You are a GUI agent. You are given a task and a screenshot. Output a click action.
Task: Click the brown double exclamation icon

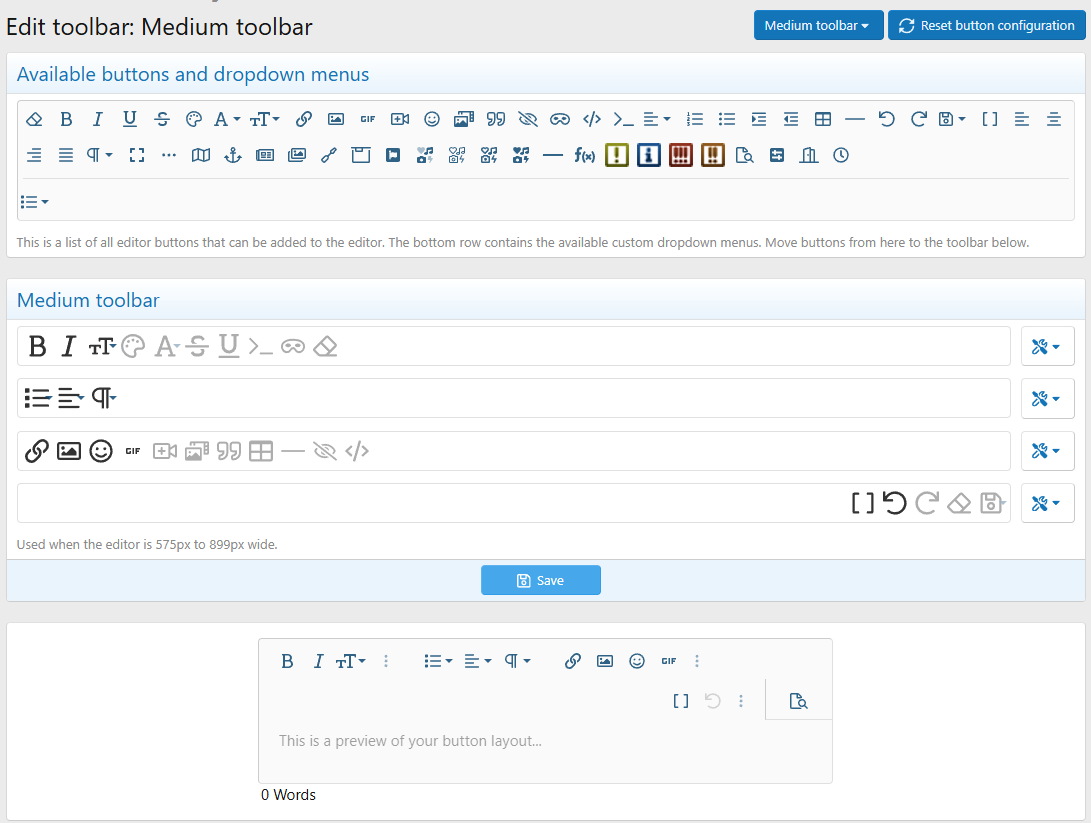712,155
